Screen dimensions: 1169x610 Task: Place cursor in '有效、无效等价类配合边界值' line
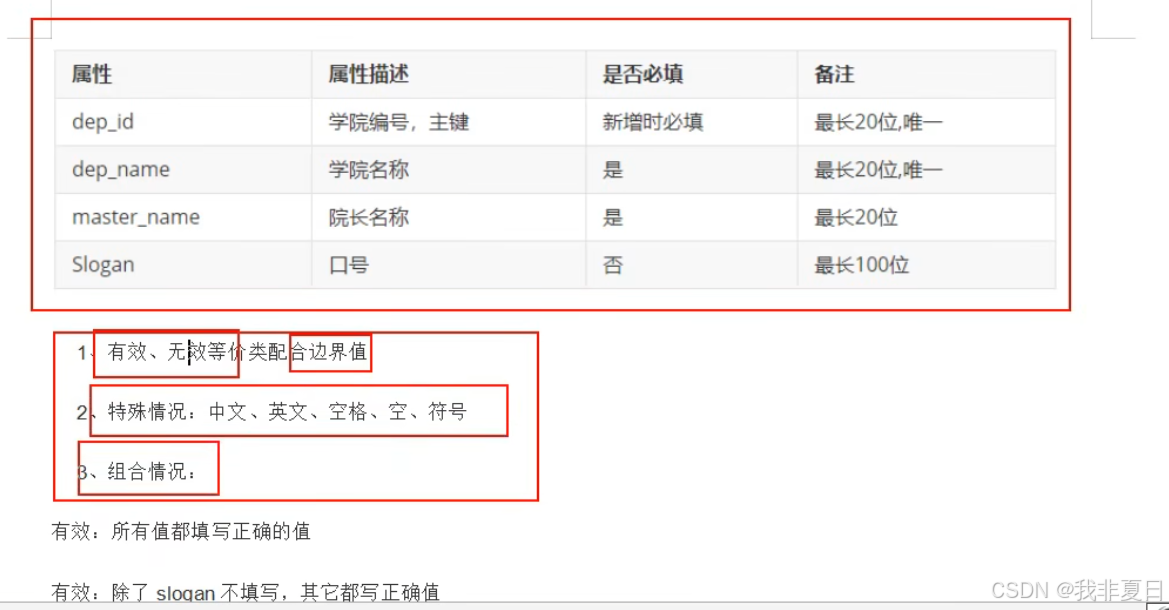[237, 351]
